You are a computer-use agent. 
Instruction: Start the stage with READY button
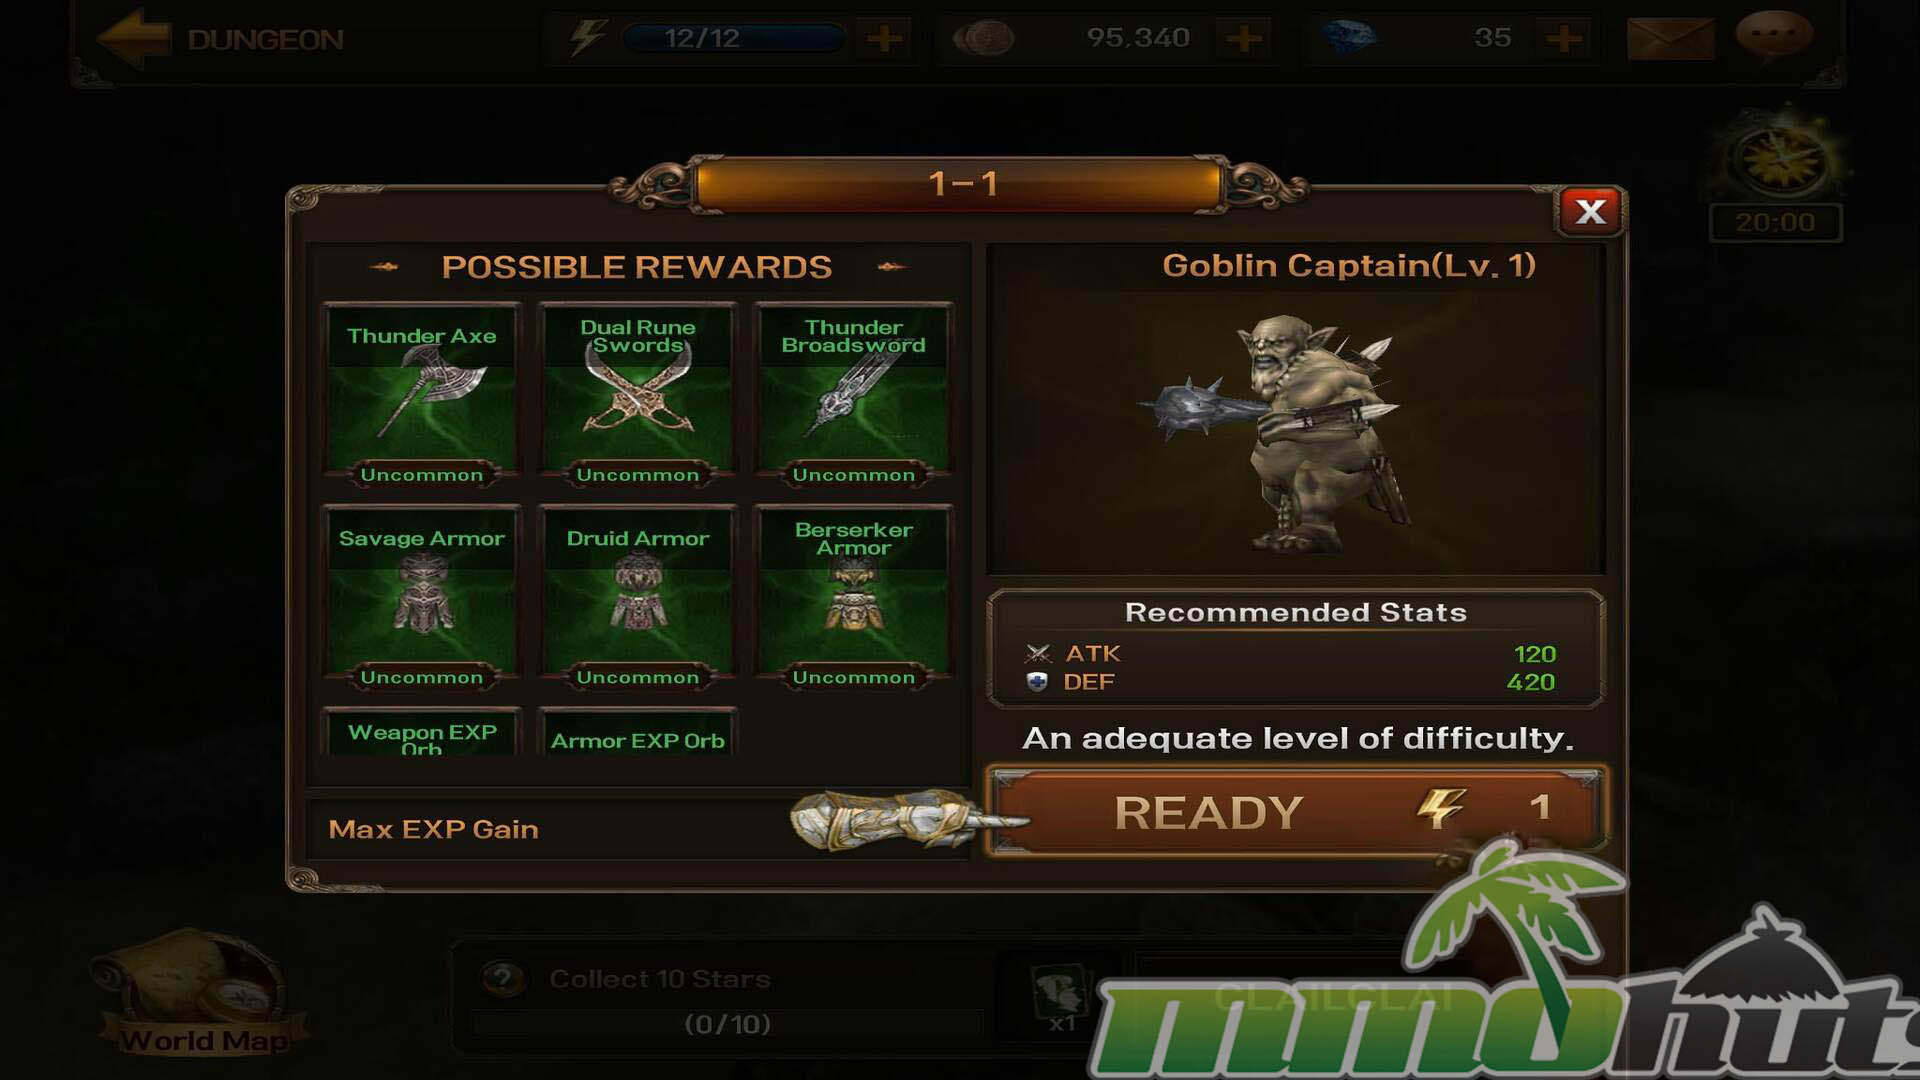coord(1296,811)
